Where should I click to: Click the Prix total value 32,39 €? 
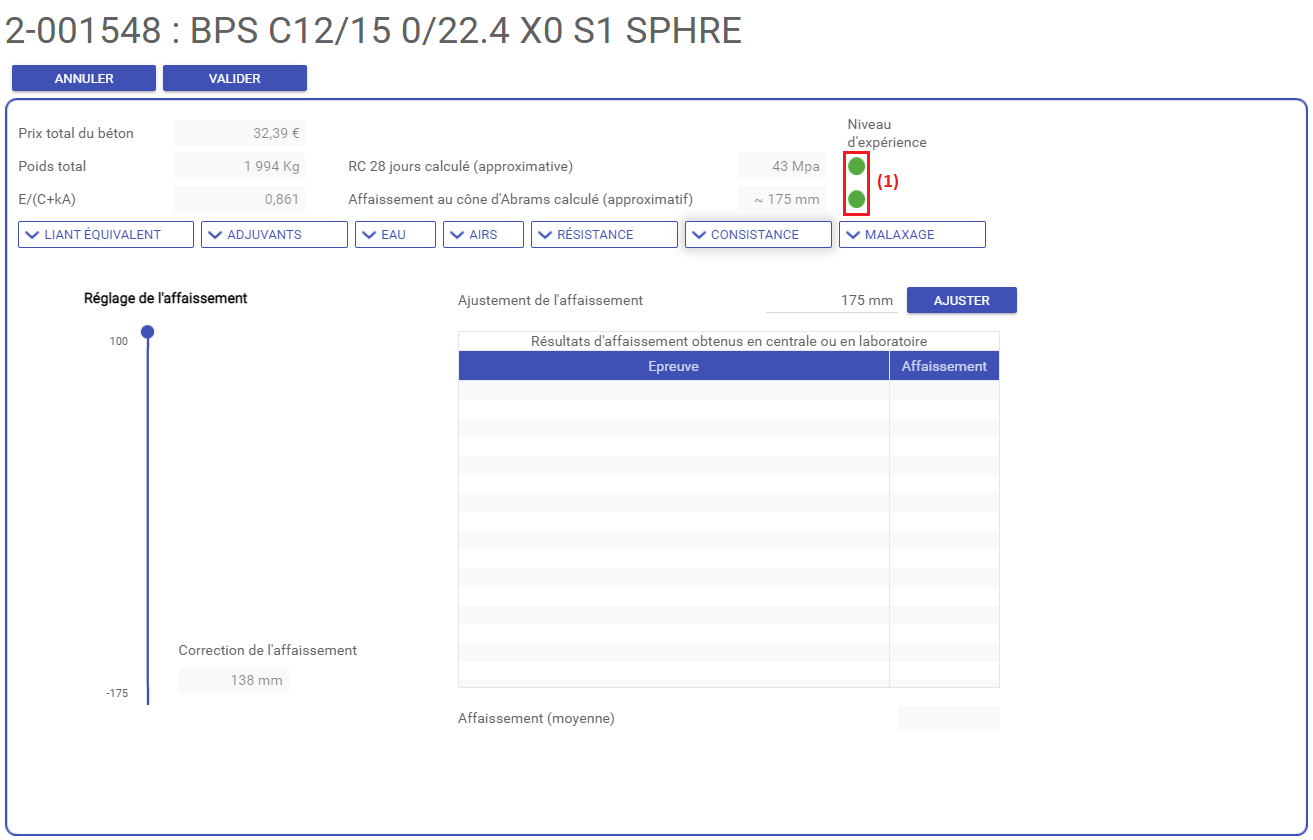240,133
